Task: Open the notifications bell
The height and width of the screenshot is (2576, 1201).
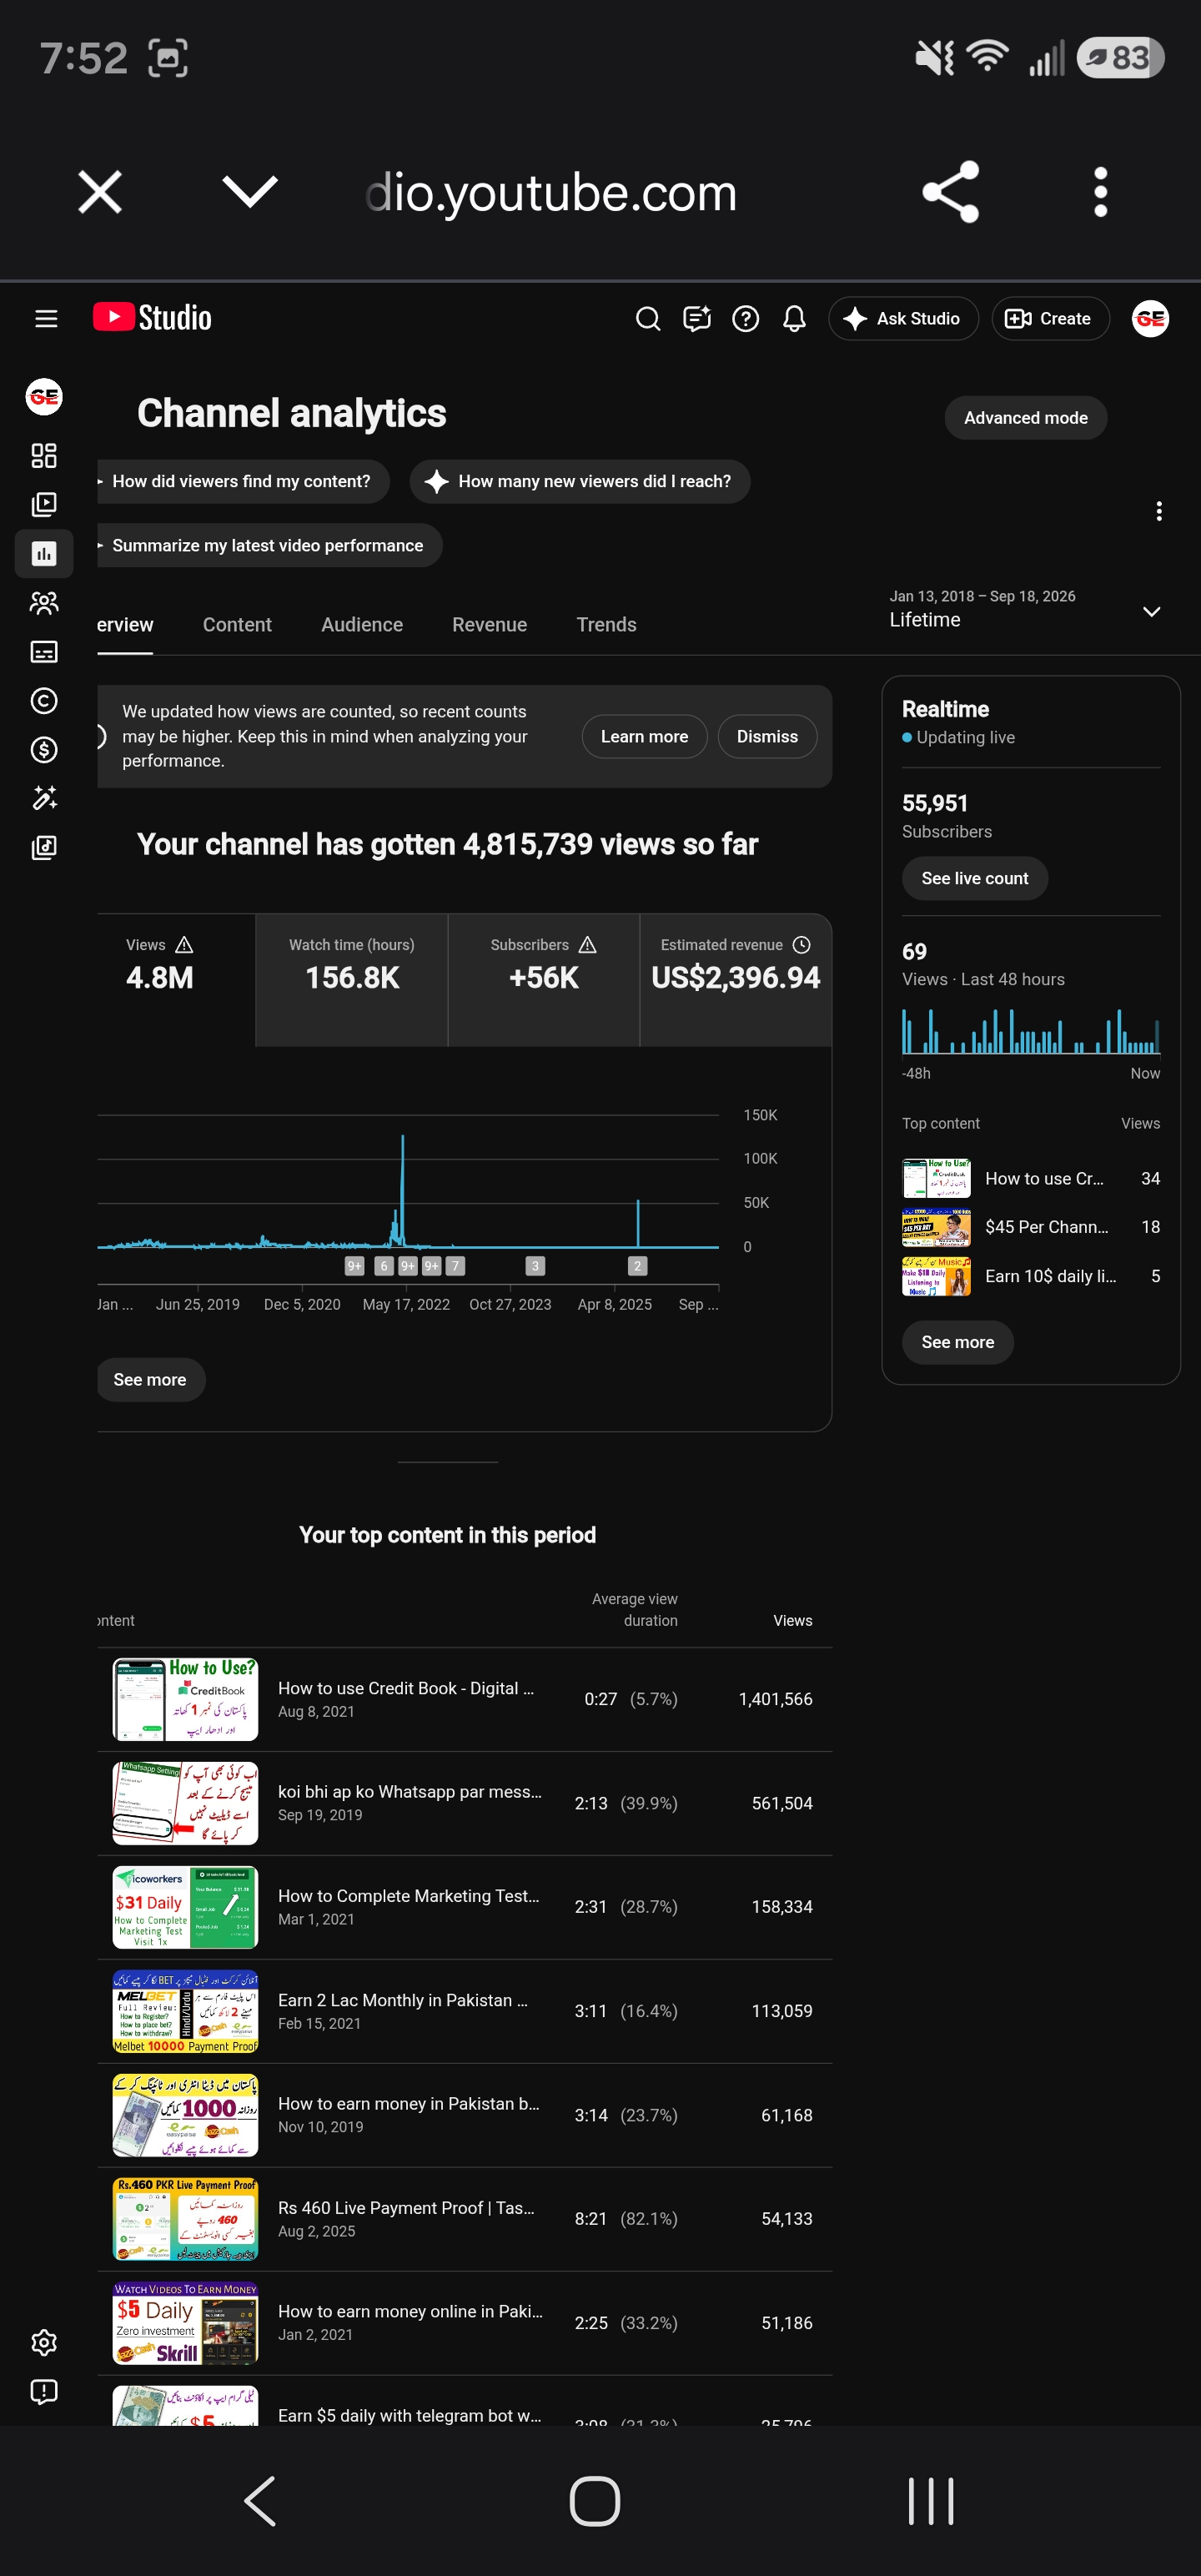Action: tap(794, 319)
